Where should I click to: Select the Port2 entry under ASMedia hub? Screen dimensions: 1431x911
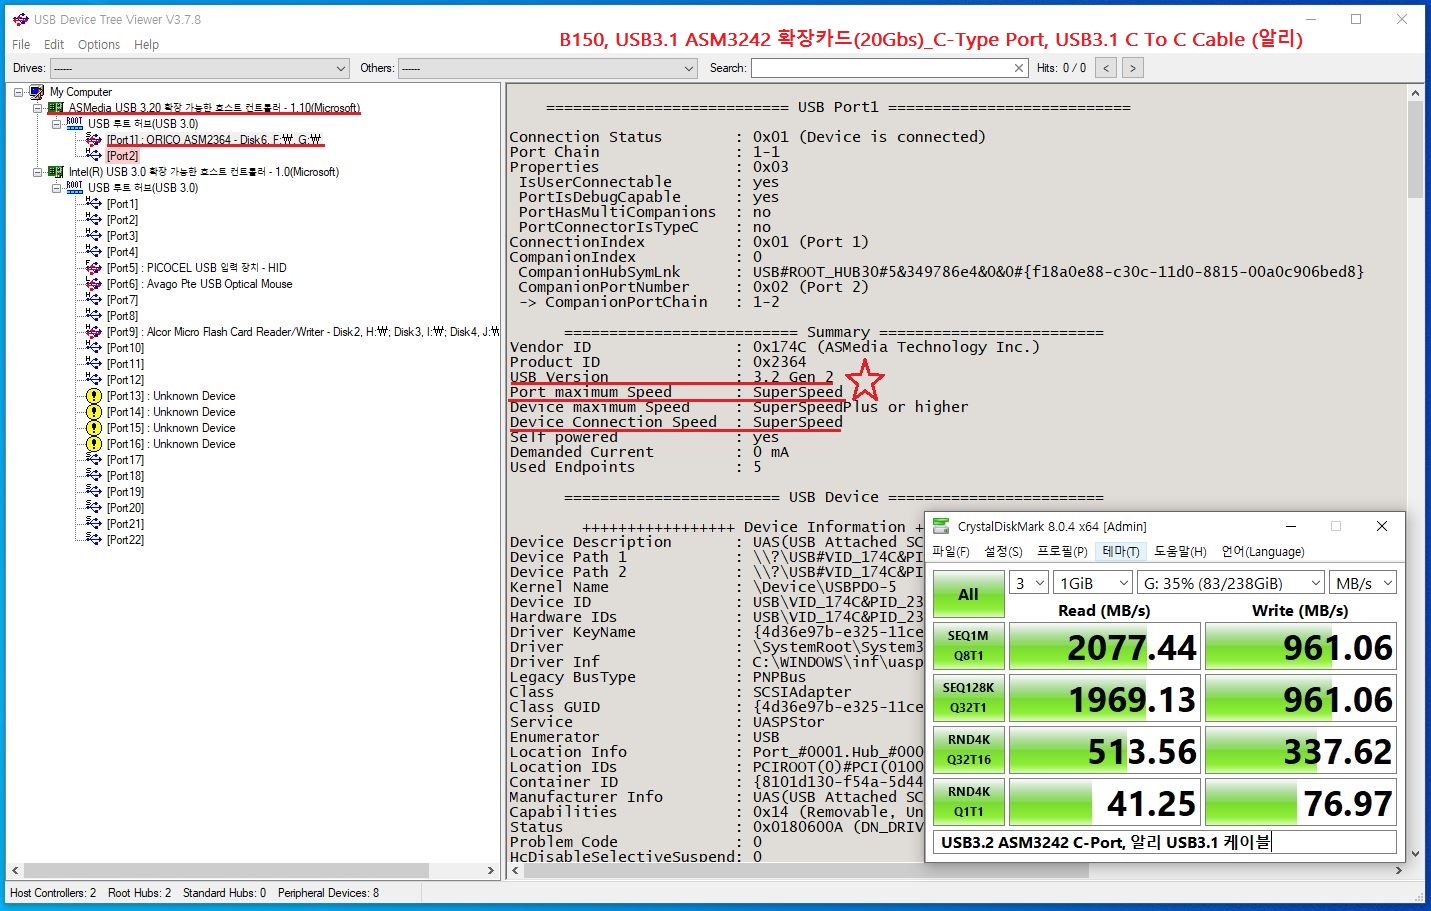tap(123, 156)
